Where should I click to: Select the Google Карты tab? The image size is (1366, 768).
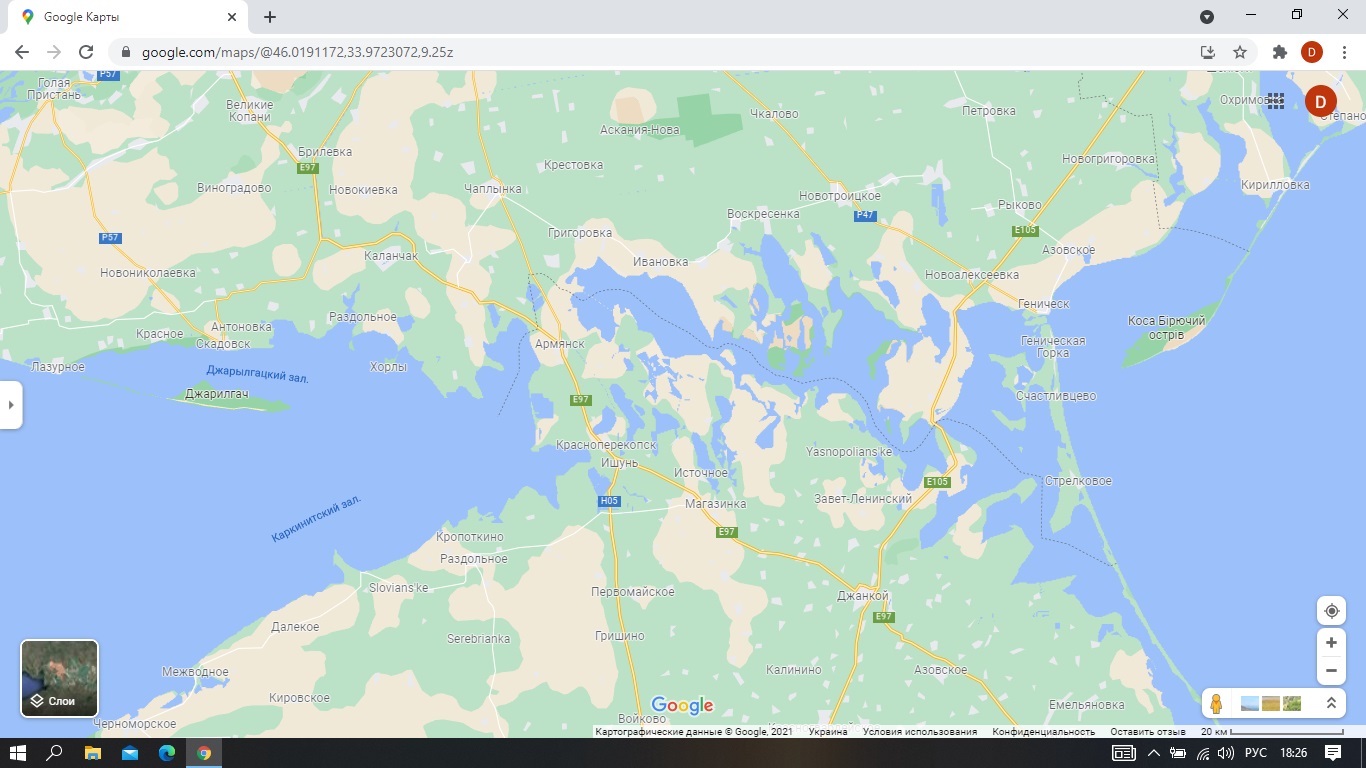point(130,17)
